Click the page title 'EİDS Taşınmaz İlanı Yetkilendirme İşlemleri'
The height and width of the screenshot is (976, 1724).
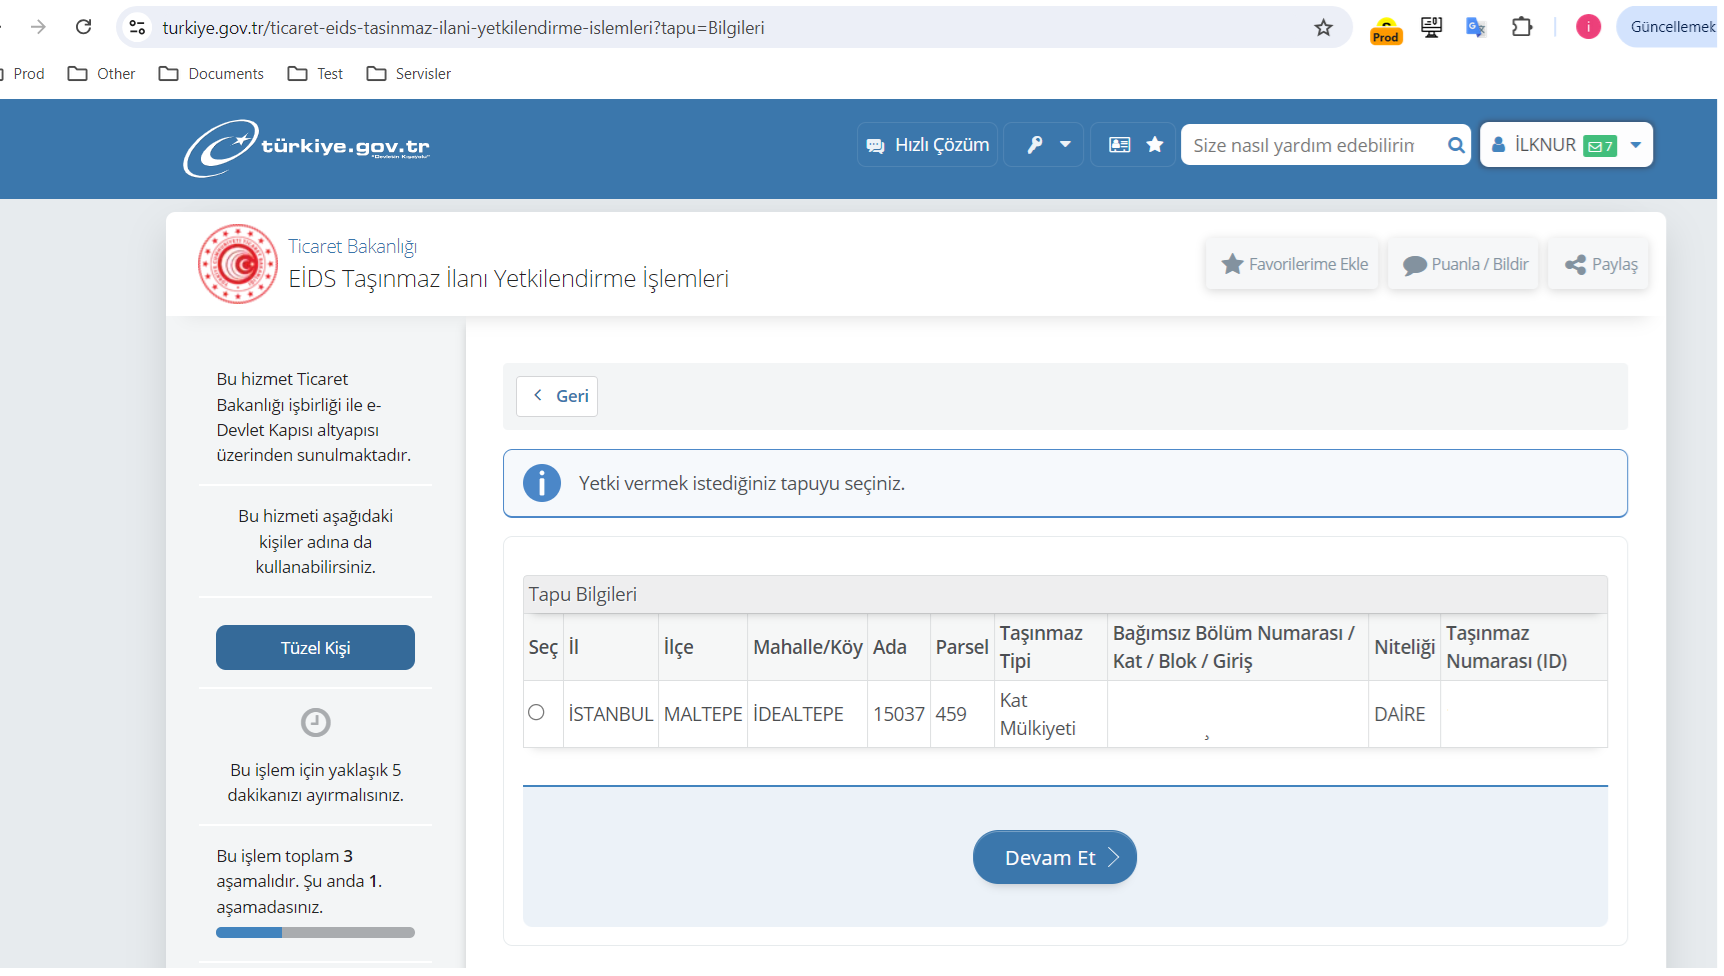[508, 278]
